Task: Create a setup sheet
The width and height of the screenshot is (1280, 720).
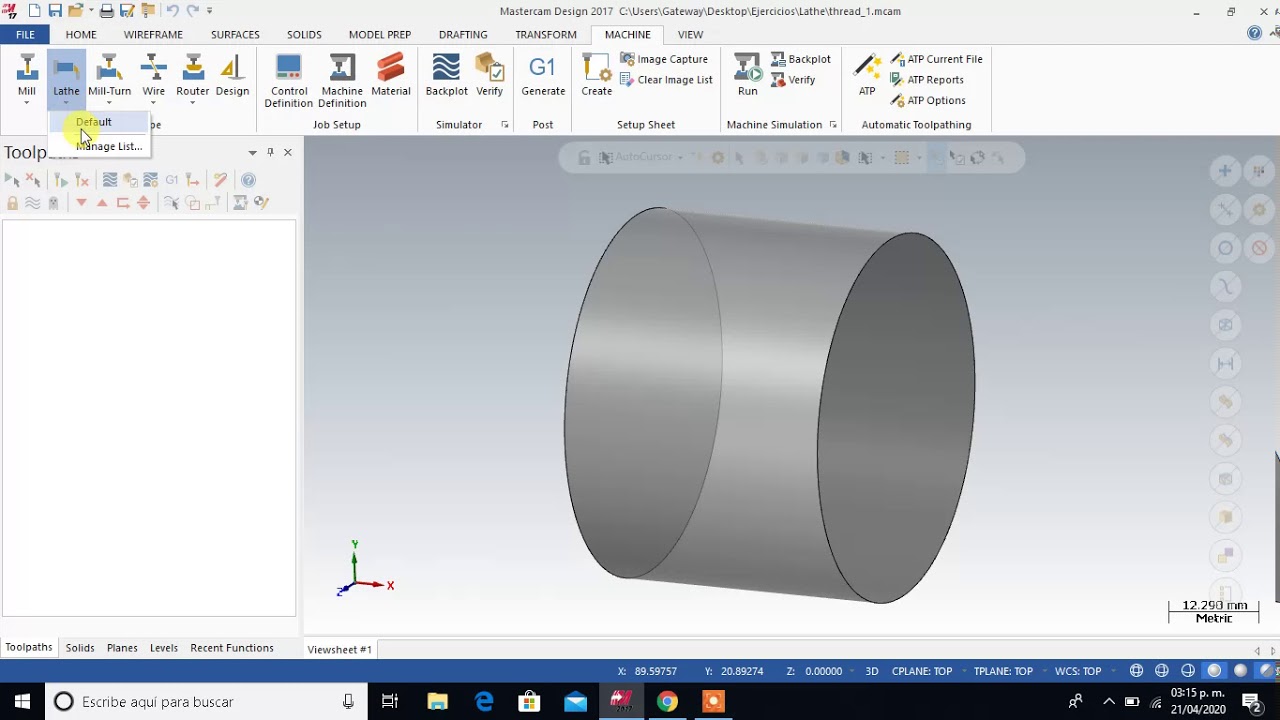Action: pos(597,77)
